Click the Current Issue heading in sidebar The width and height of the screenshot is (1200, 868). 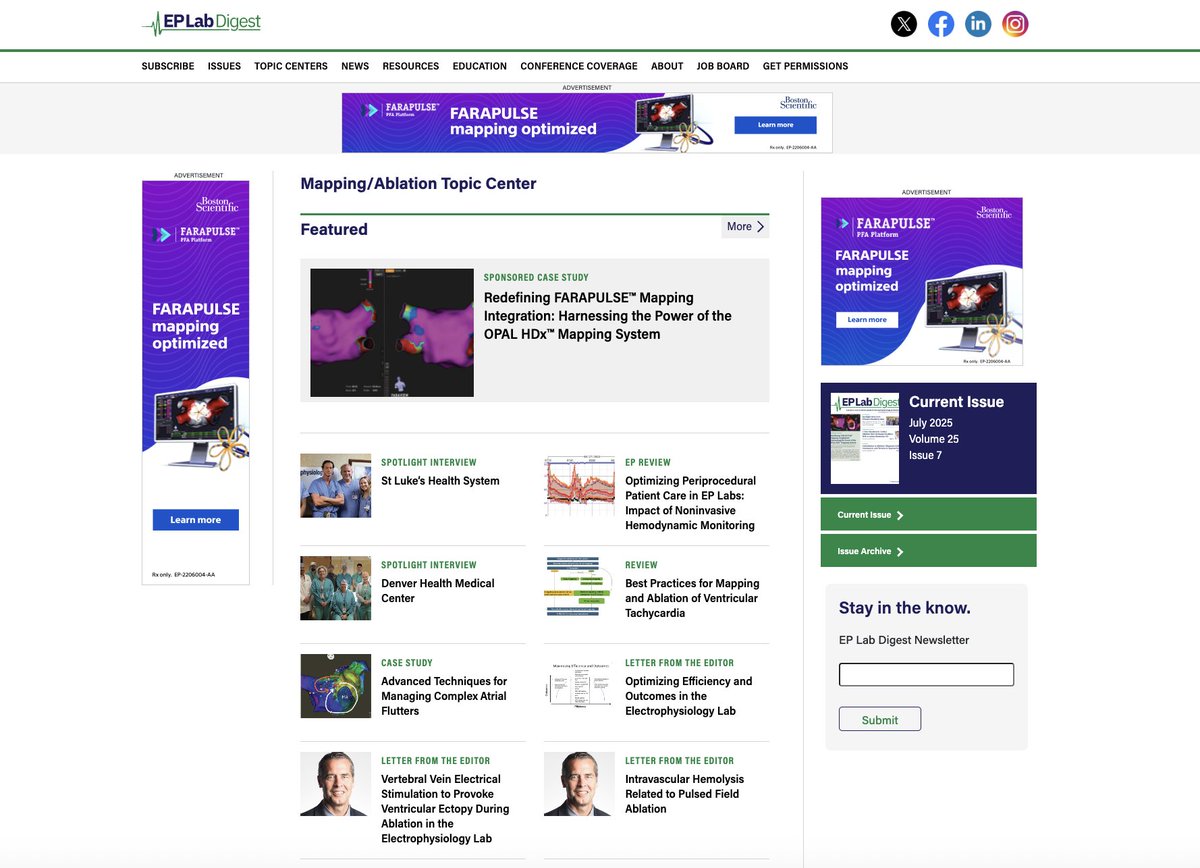[x=956, y=402]
